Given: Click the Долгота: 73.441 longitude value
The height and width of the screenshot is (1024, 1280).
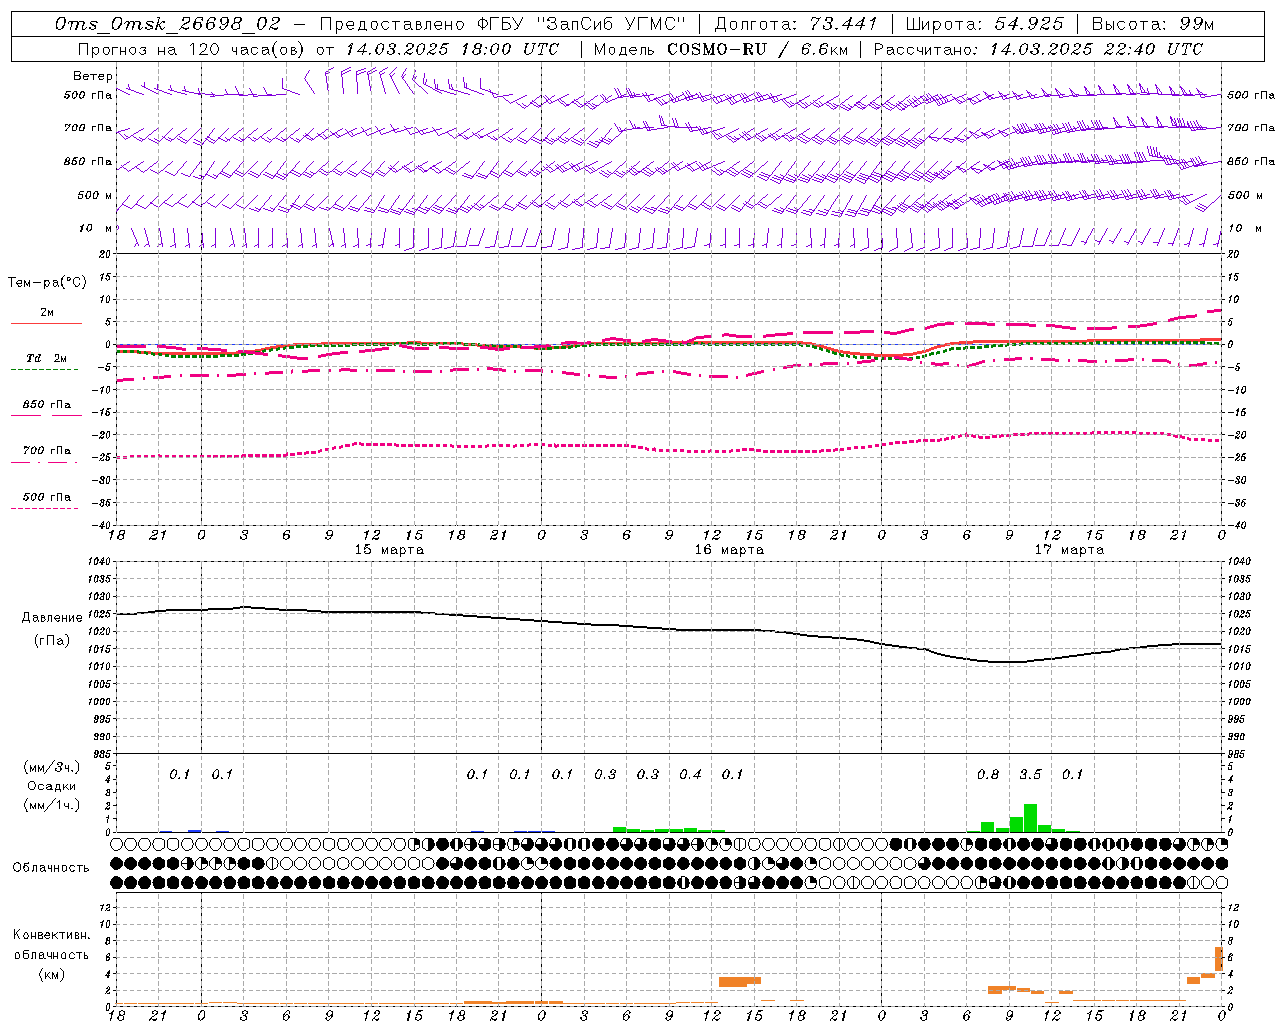Looking at the screenshot, I should pos(796,24).
